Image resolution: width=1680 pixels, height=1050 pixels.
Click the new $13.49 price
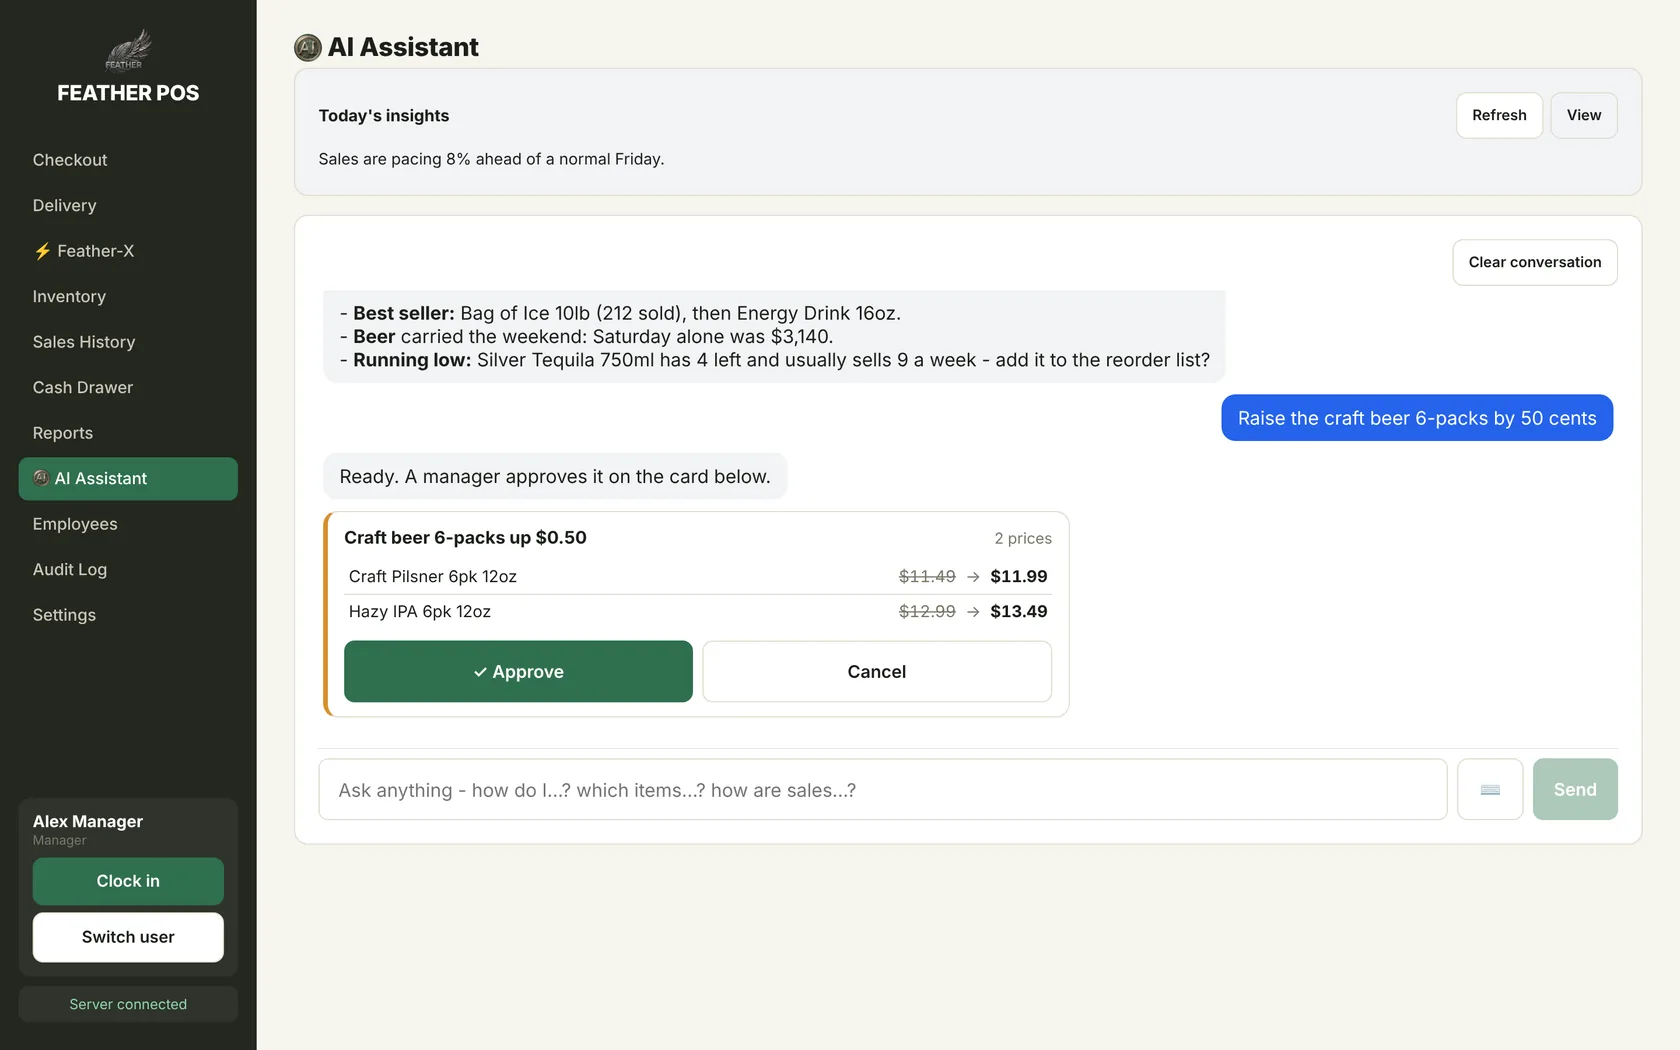click(x=1019, y=611)
